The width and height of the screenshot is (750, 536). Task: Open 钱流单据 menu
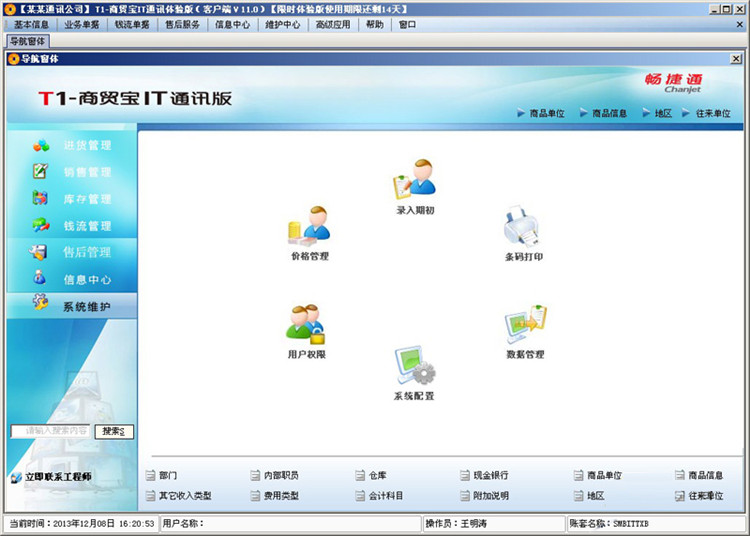click(132, 24)
